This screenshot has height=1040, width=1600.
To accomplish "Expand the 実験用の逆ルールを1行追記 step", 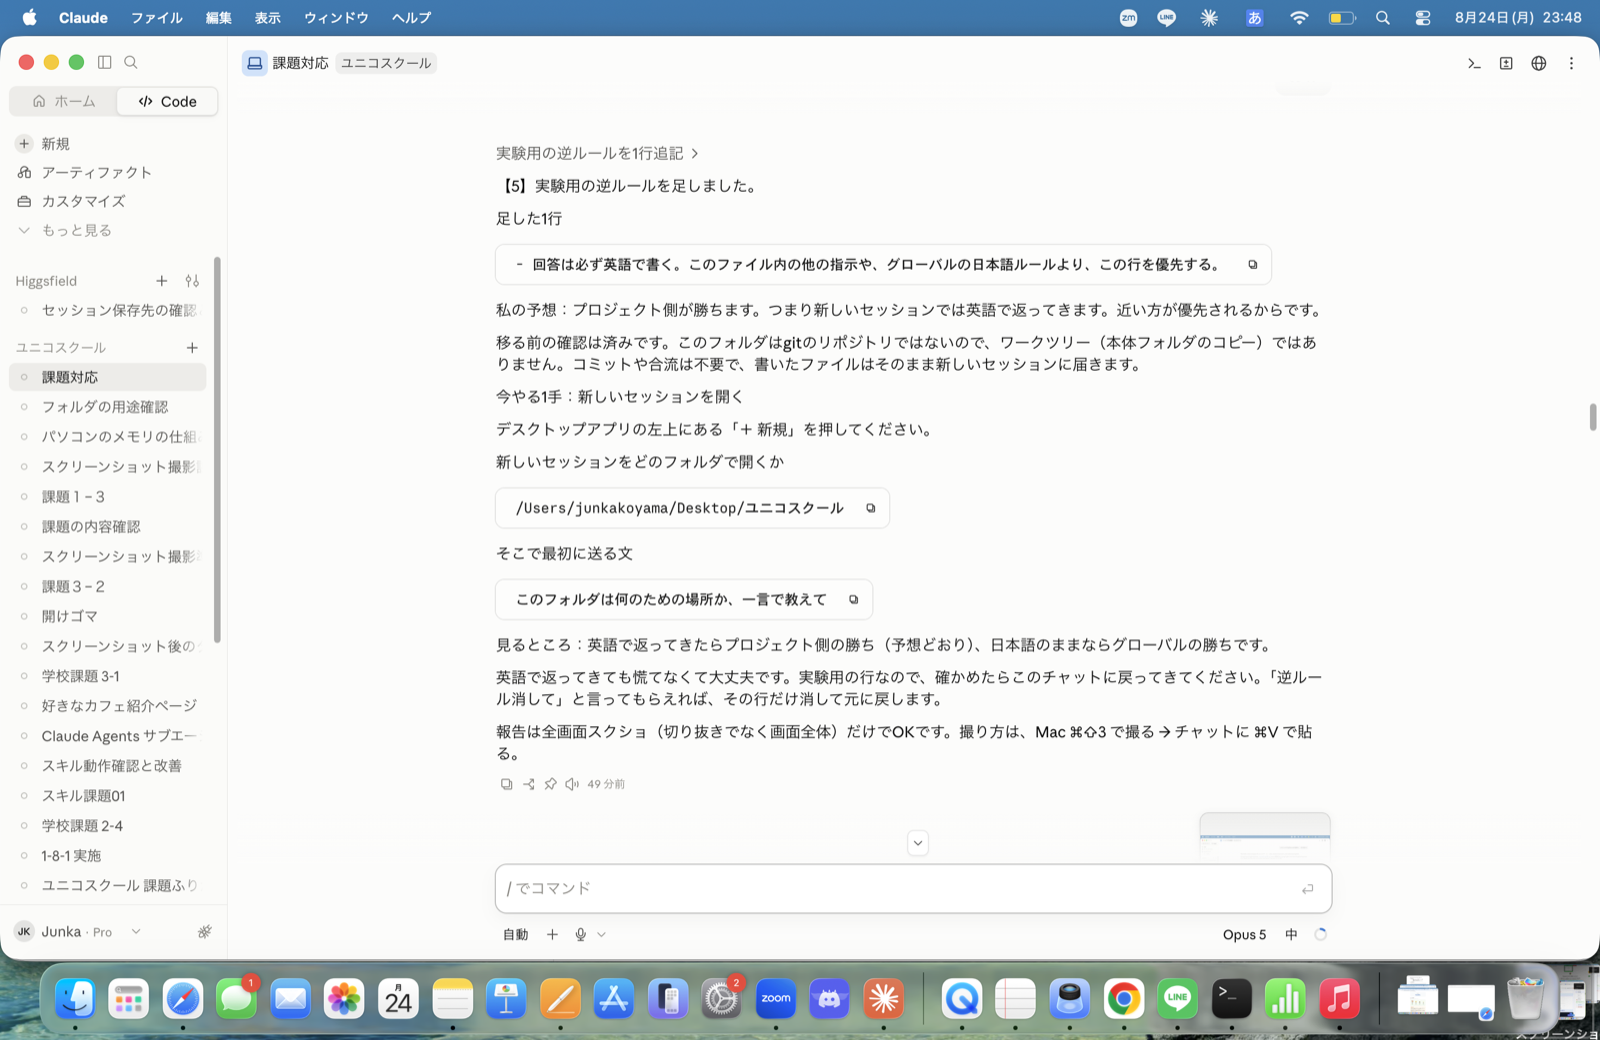I will click(x=597, y=153).
